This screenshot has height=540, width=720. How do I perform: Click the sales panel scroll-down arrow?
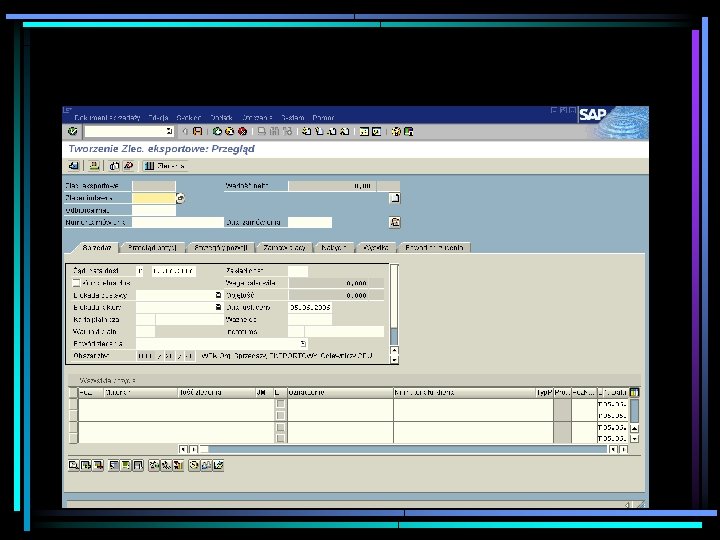coord(394,360)
